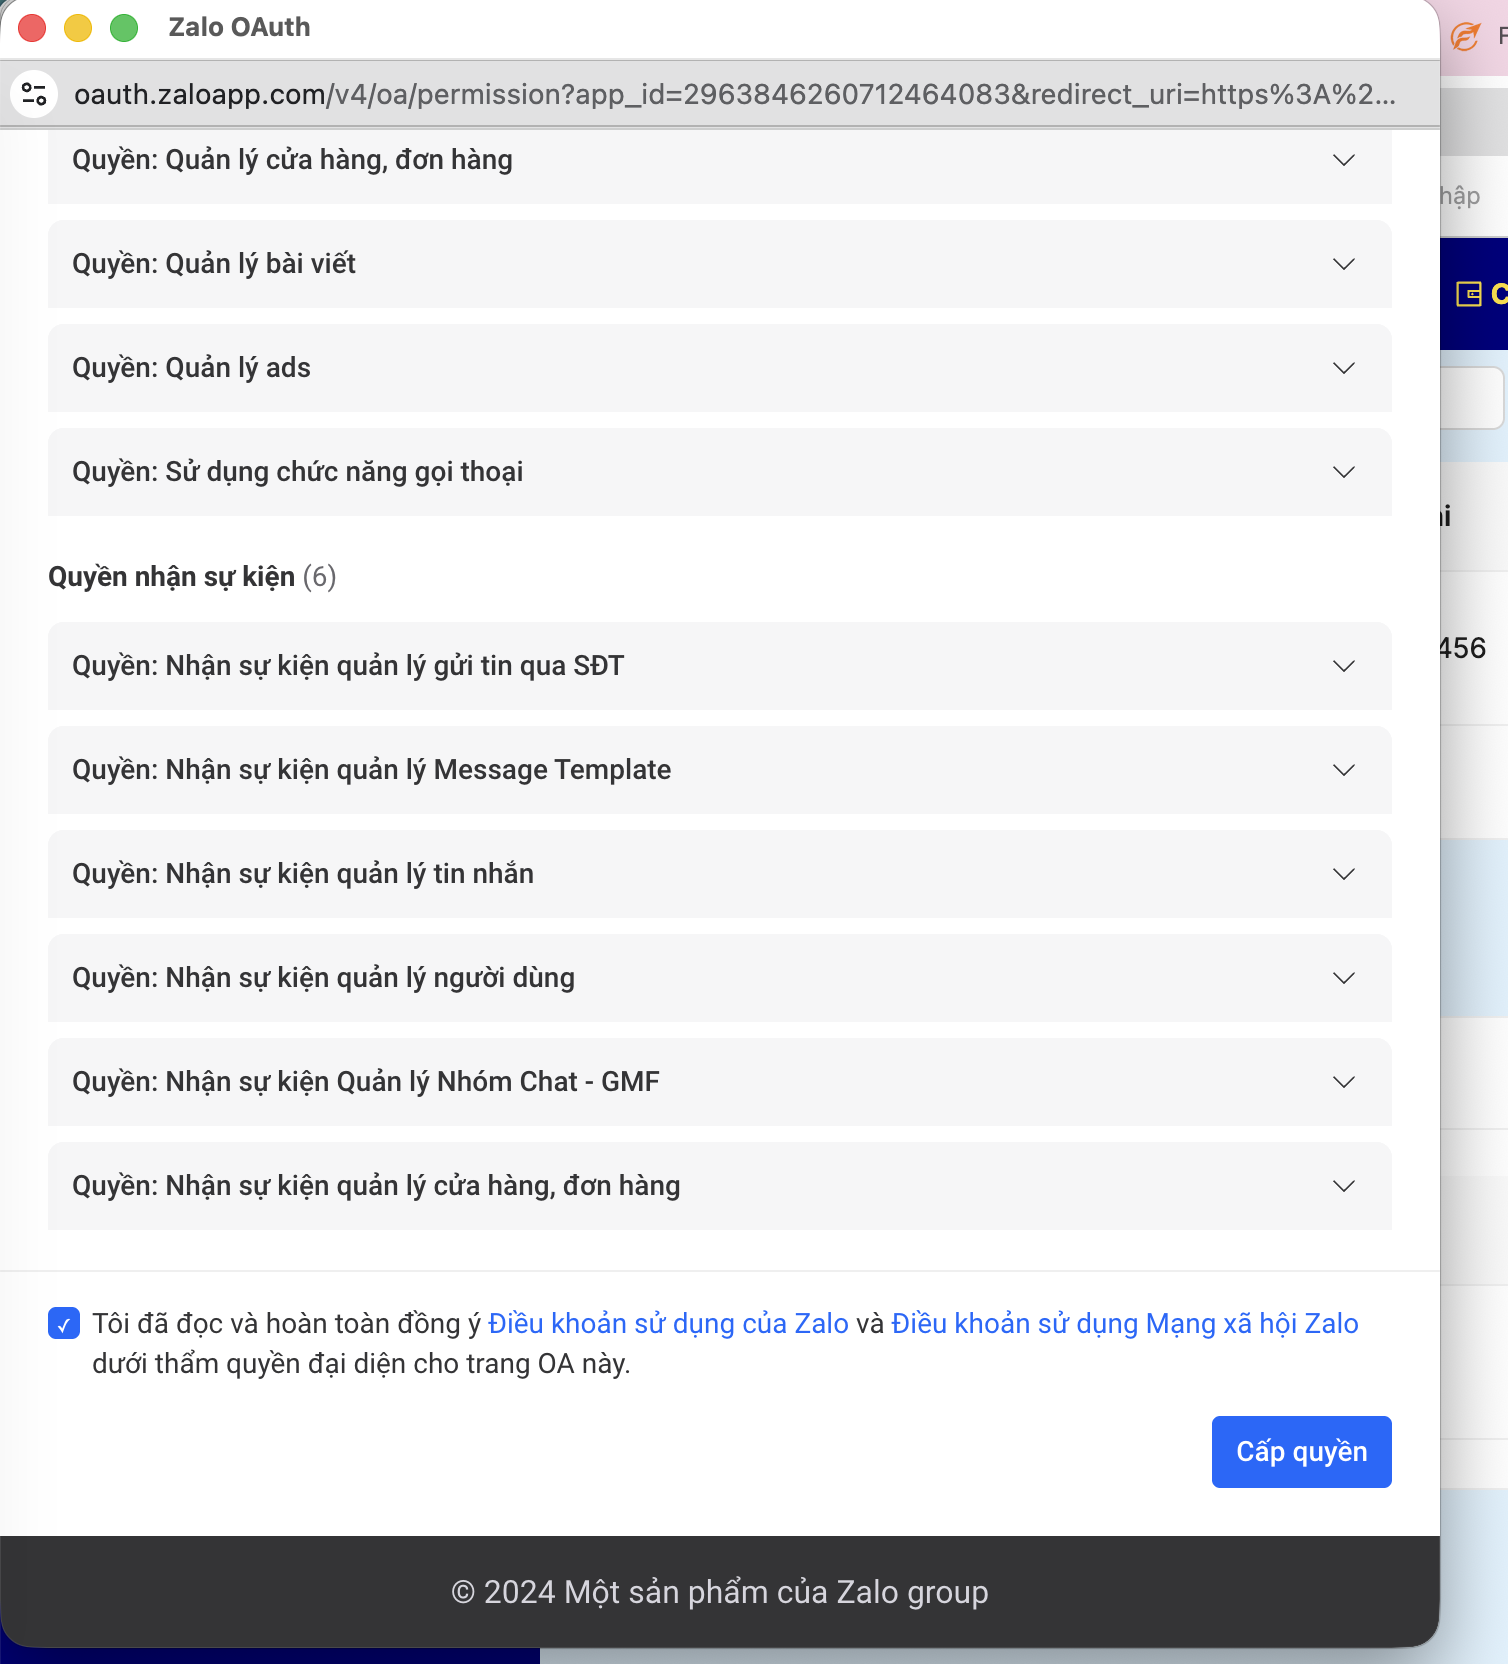Screen dimensions: 1508x1664
Task: Expand Nhận sự kiện quản lý cửa hàng, đơn hàng
Action: (720, 1186)
